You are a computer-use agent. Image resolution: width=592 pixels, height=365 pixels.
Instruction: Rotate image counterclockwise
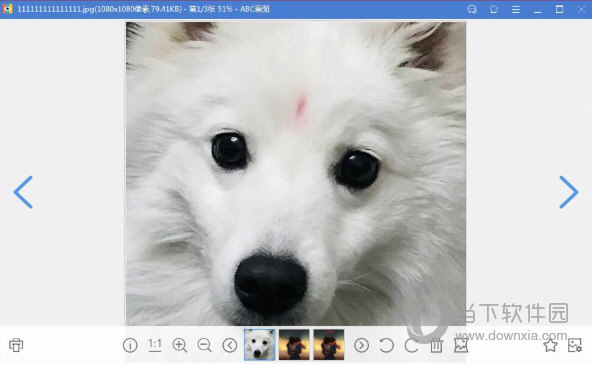click(x=387, y=345)
